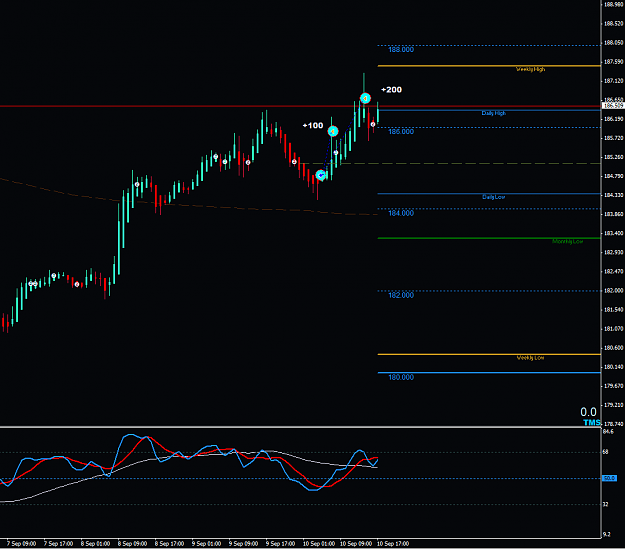Click 187.120 on the price axis
The height and width of the screenshot is (549, 625).
(613, 81)
